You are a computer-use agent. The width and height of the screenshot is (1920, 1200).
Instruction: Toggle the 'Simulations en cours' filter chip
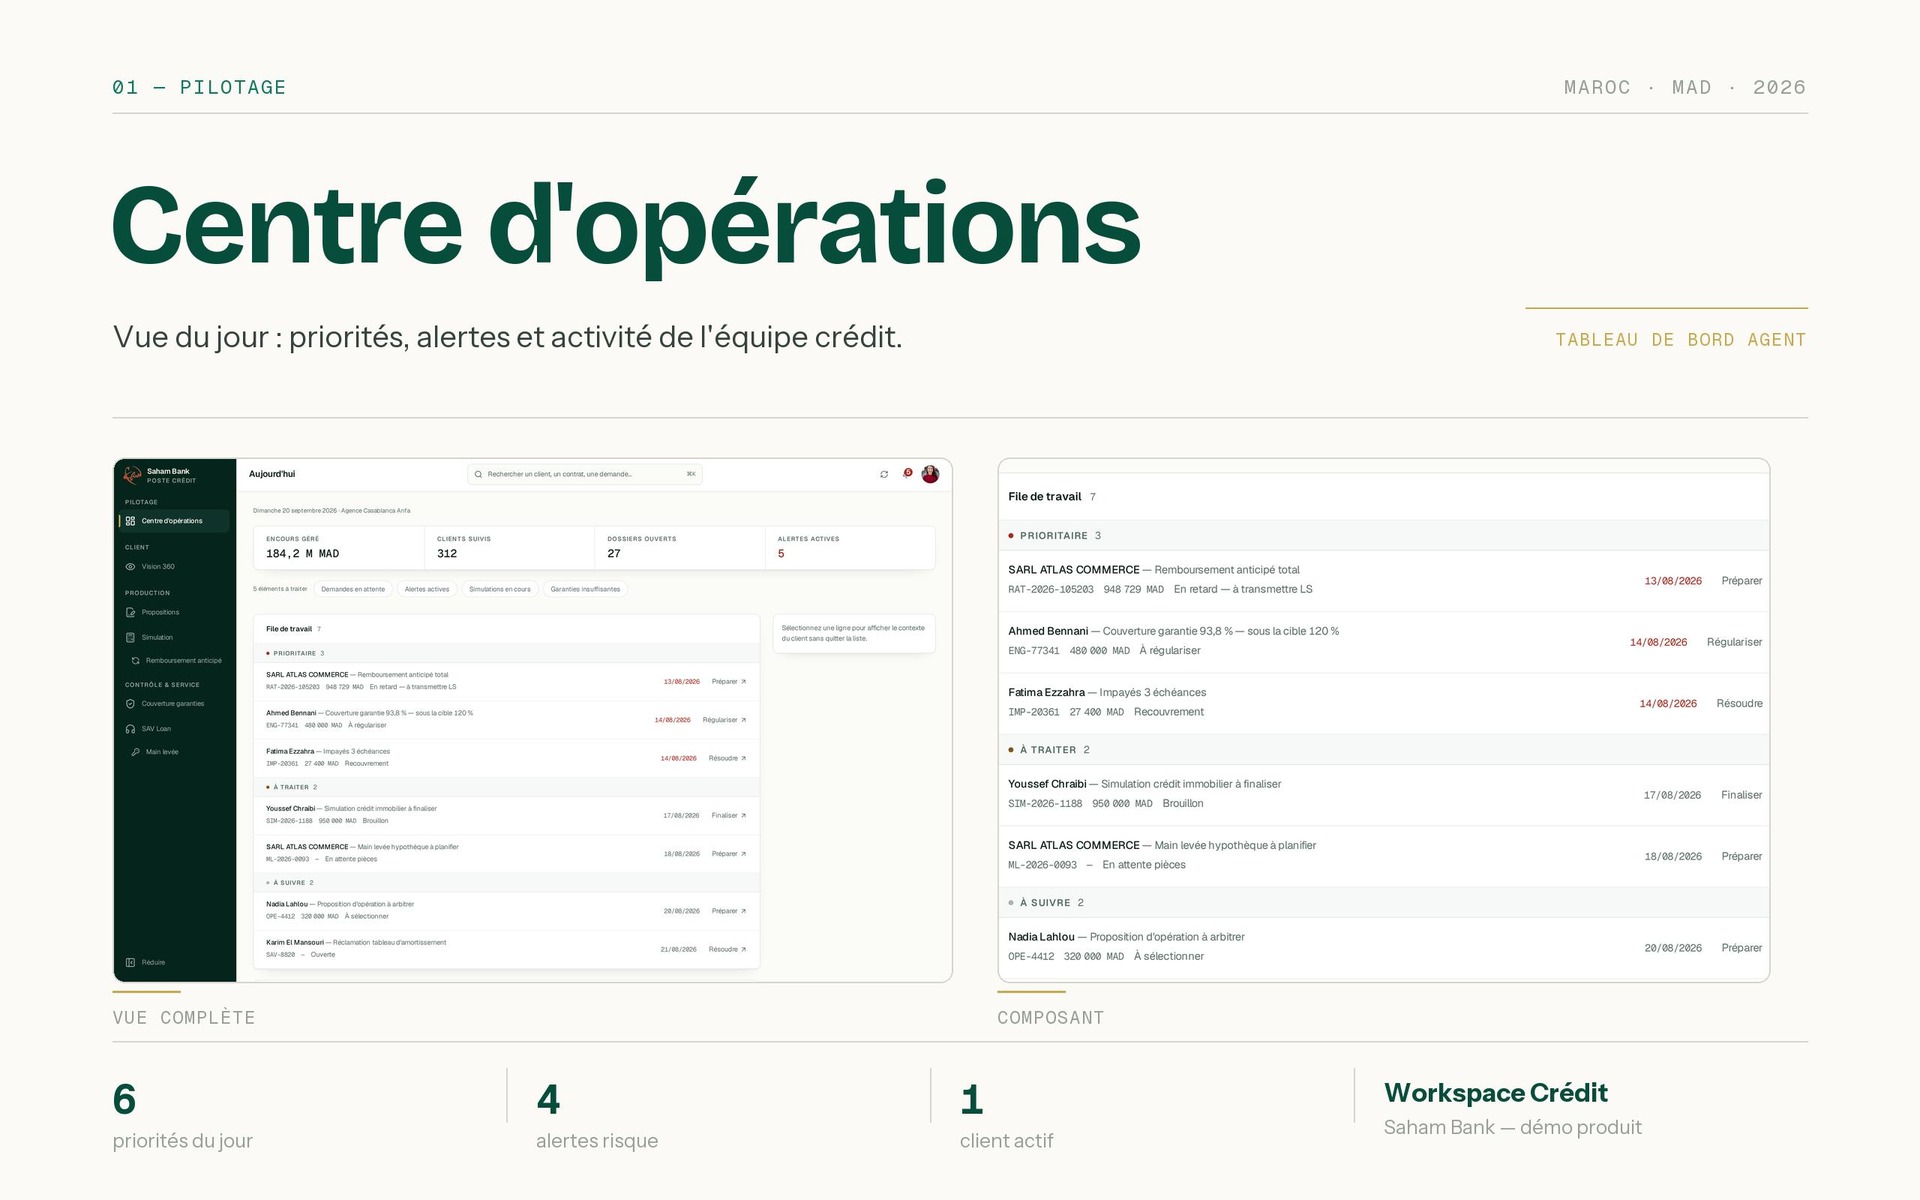[500, 589]
